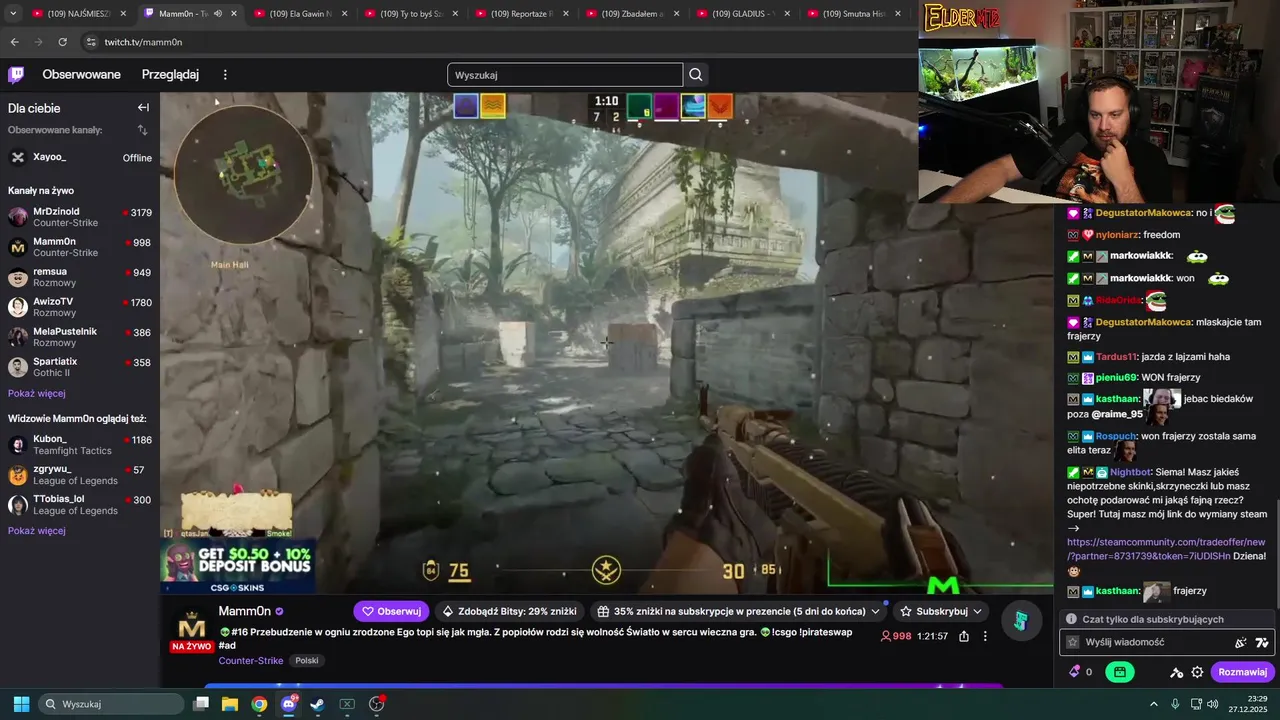Open MrDzinold channel in sidebar
This screenshot has width=1280, height=720.
(80, 217)
